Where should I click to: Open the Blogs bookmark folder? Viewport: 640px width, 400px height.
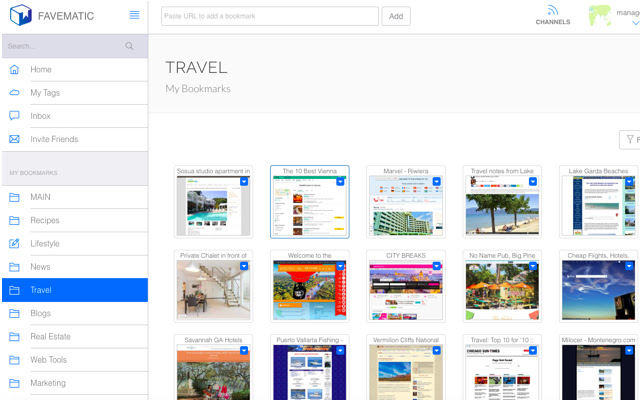[x=75, y=313]
